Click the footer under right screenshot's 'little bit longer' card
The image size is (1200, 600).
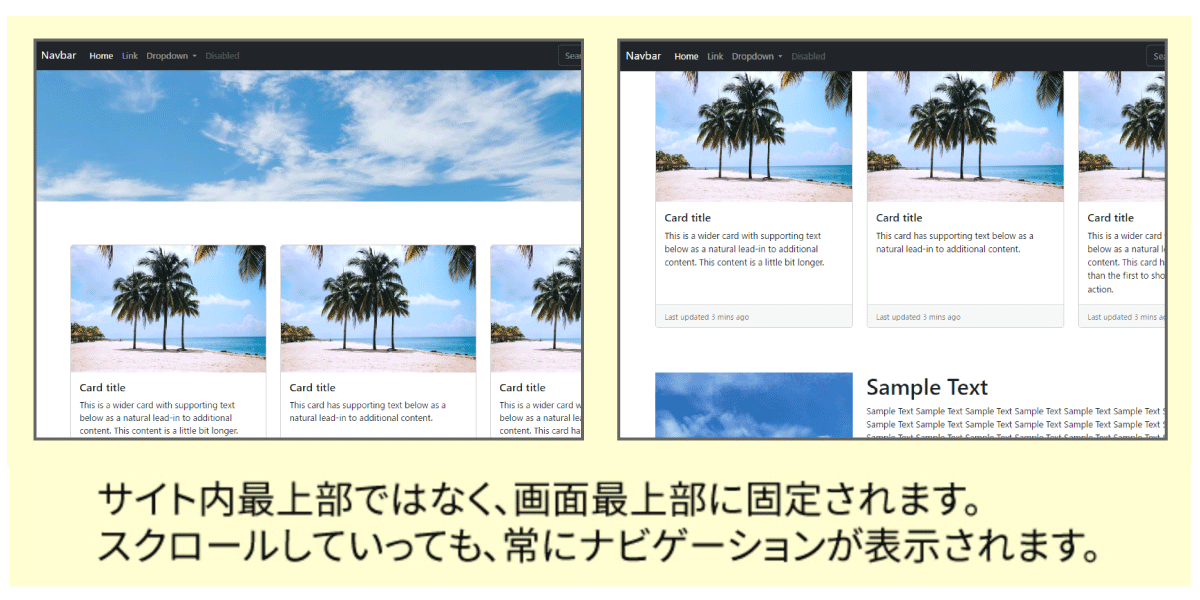(754, 316)
